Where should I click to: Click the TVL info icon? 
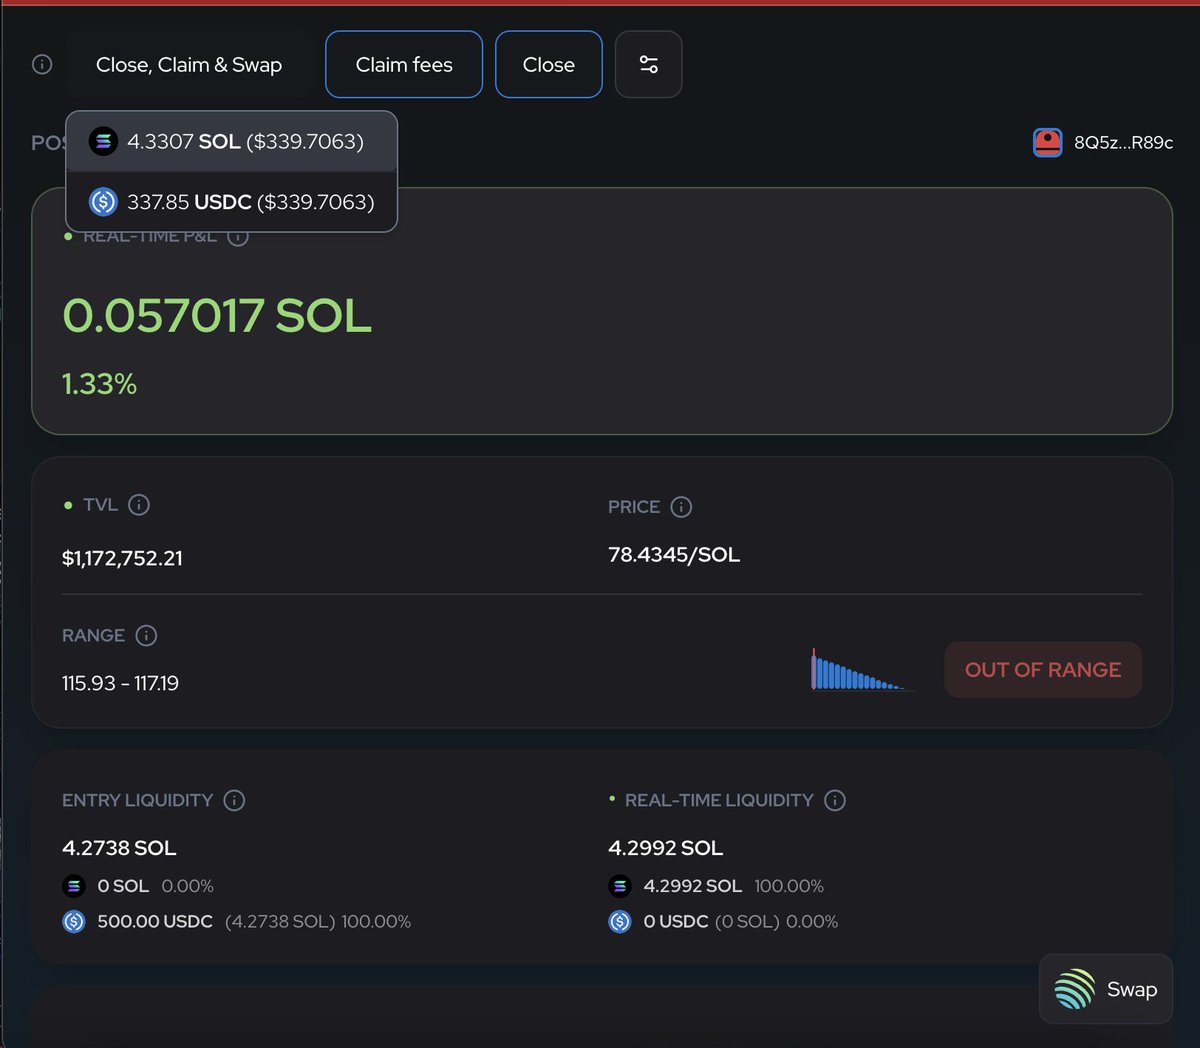point(139,505)
